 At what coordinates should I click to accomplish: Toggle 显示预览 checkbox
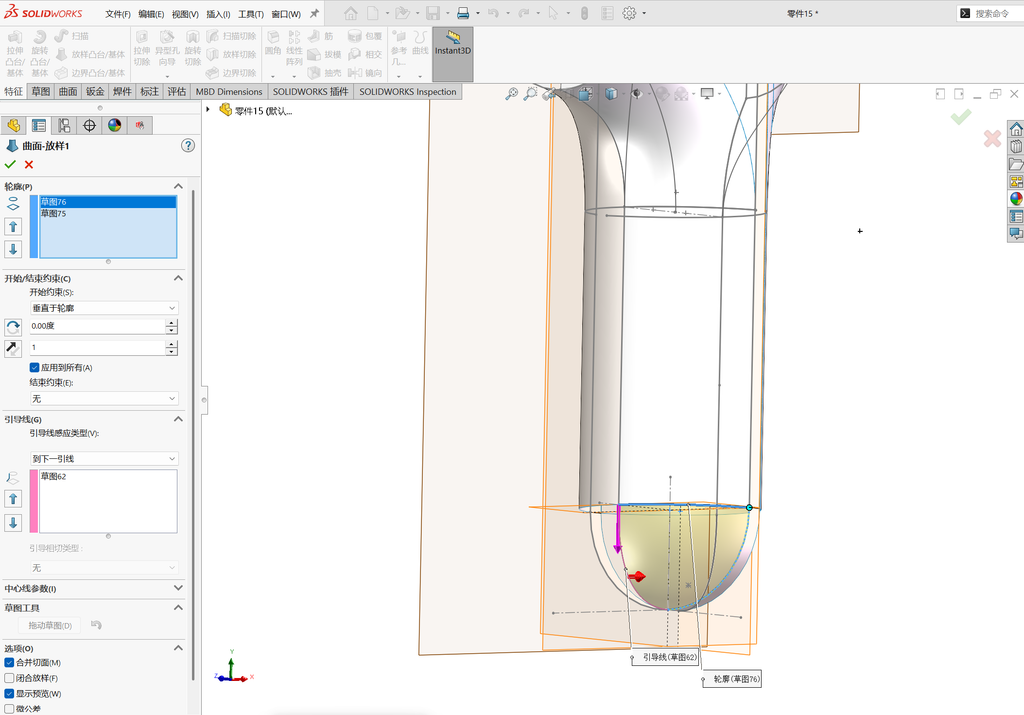point(9,693)
